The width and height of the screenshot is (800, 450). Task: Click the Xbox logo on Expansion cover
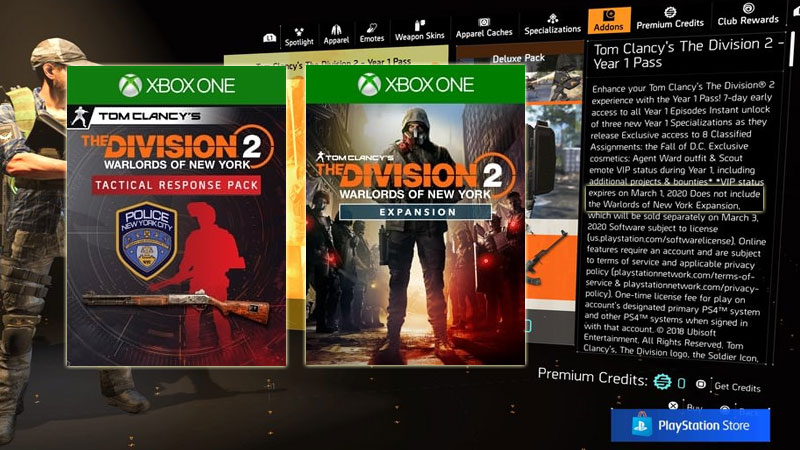[x=369, y=84]
